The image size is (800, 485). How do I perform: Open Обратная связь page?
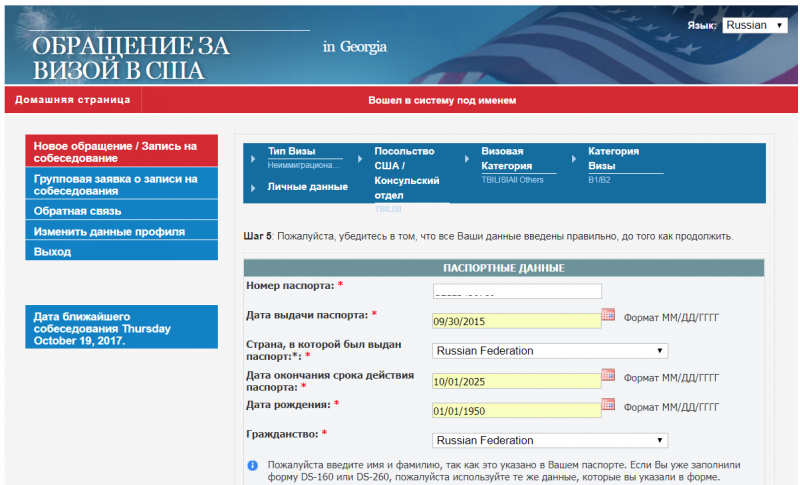(x=121, y=211)
